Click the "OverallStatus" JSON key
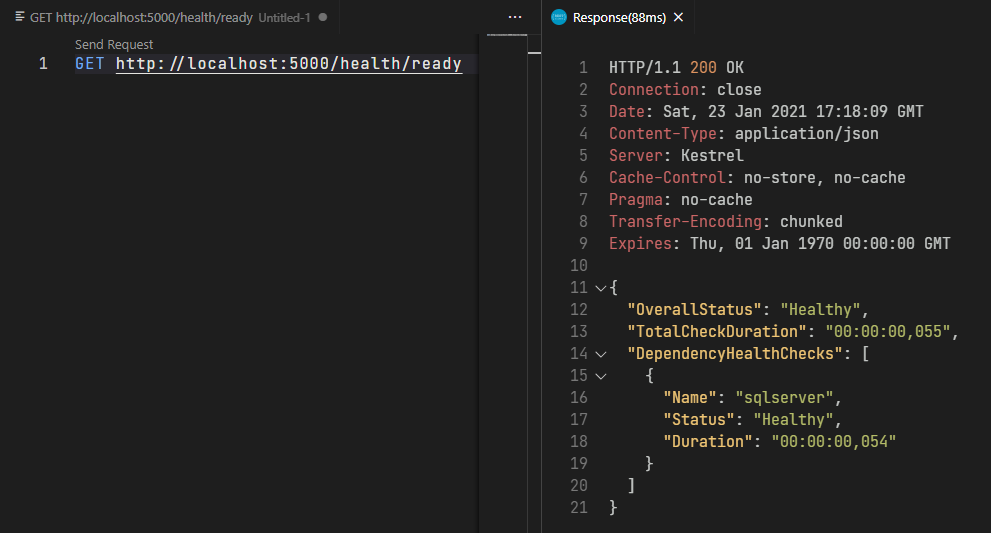 [x=695, y=310]
